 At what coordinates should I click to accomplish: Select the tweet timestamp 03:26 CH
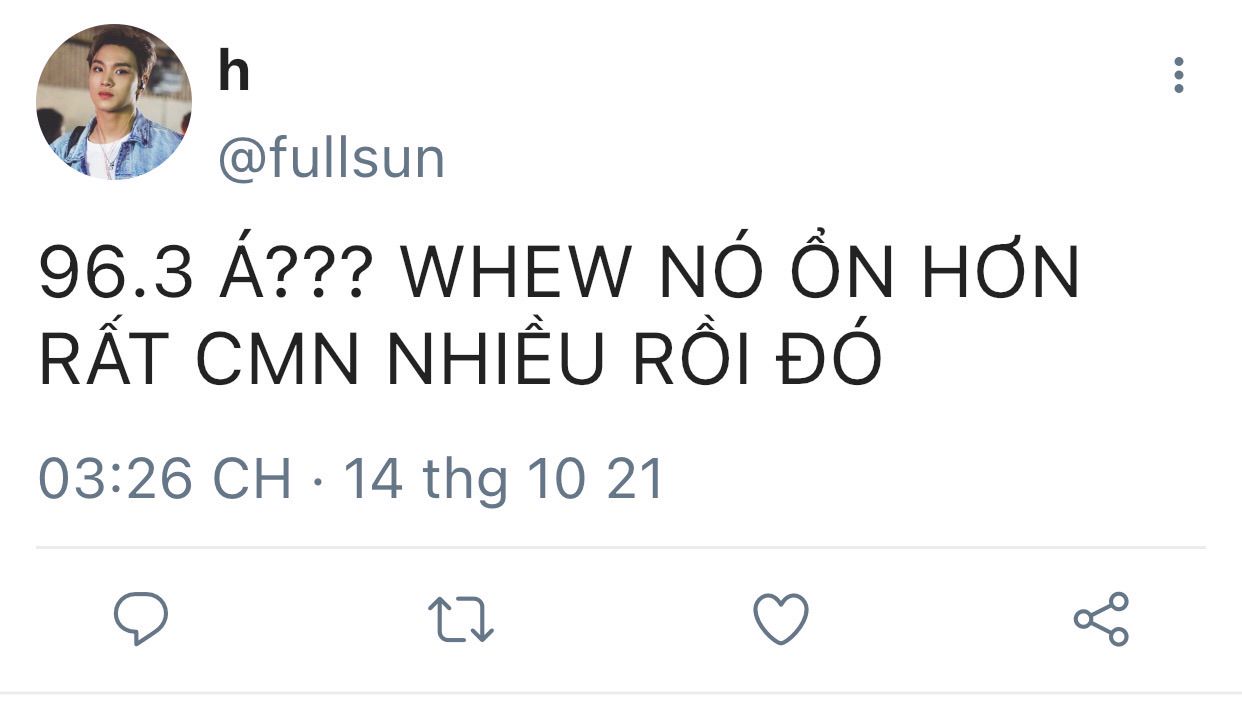tap(165, 479)
